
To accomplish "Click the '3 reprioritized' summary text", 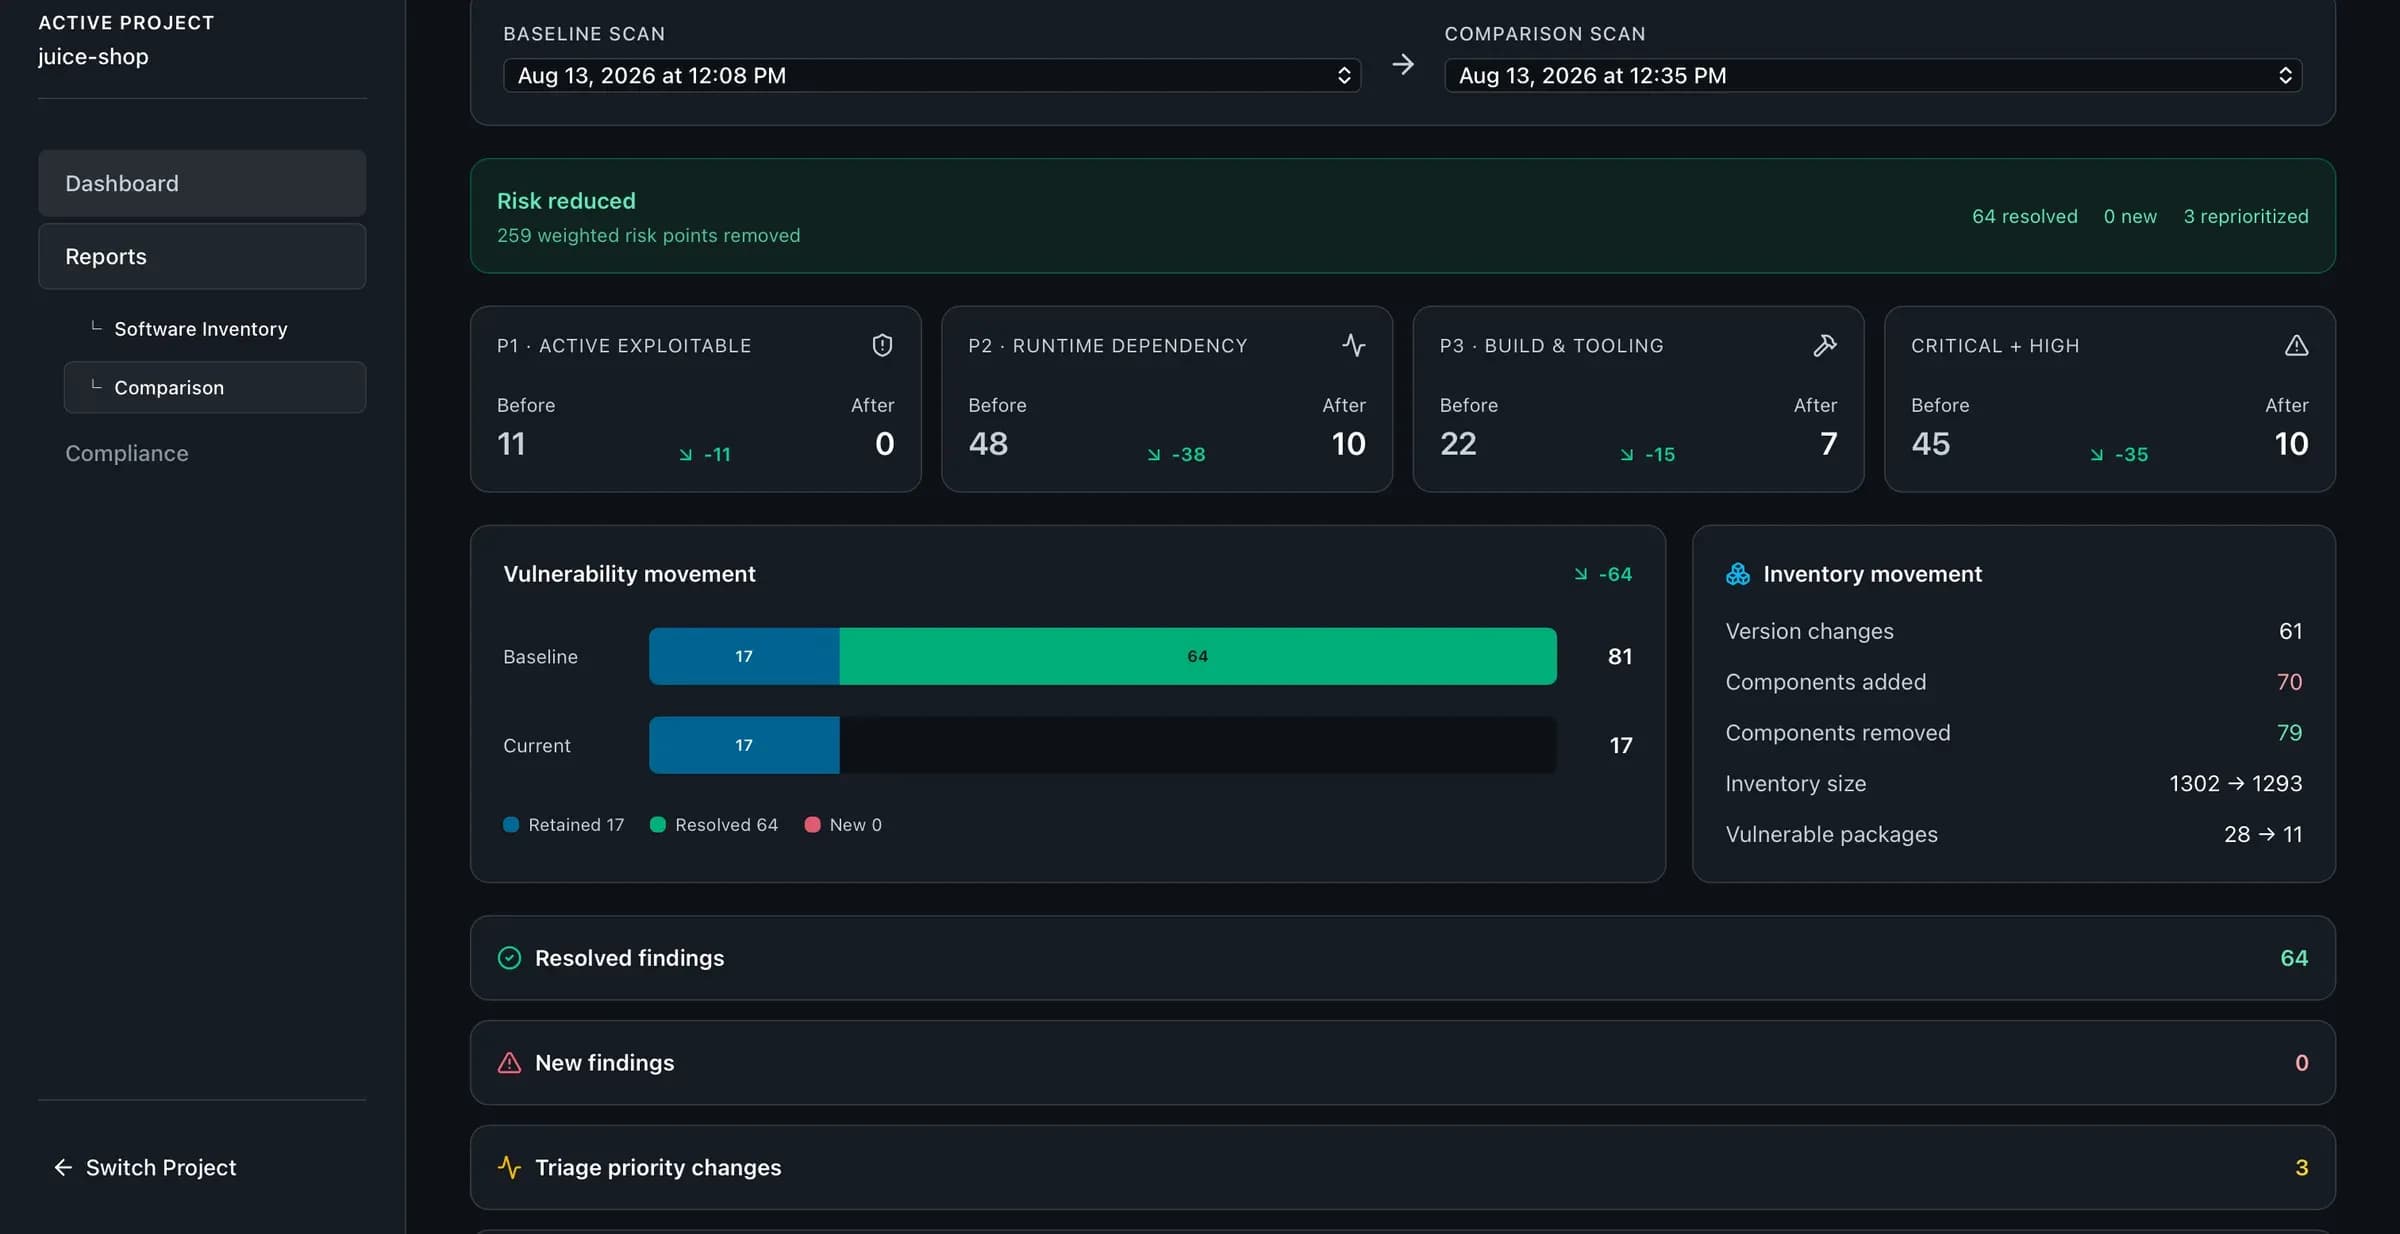I will [2246, 216].
